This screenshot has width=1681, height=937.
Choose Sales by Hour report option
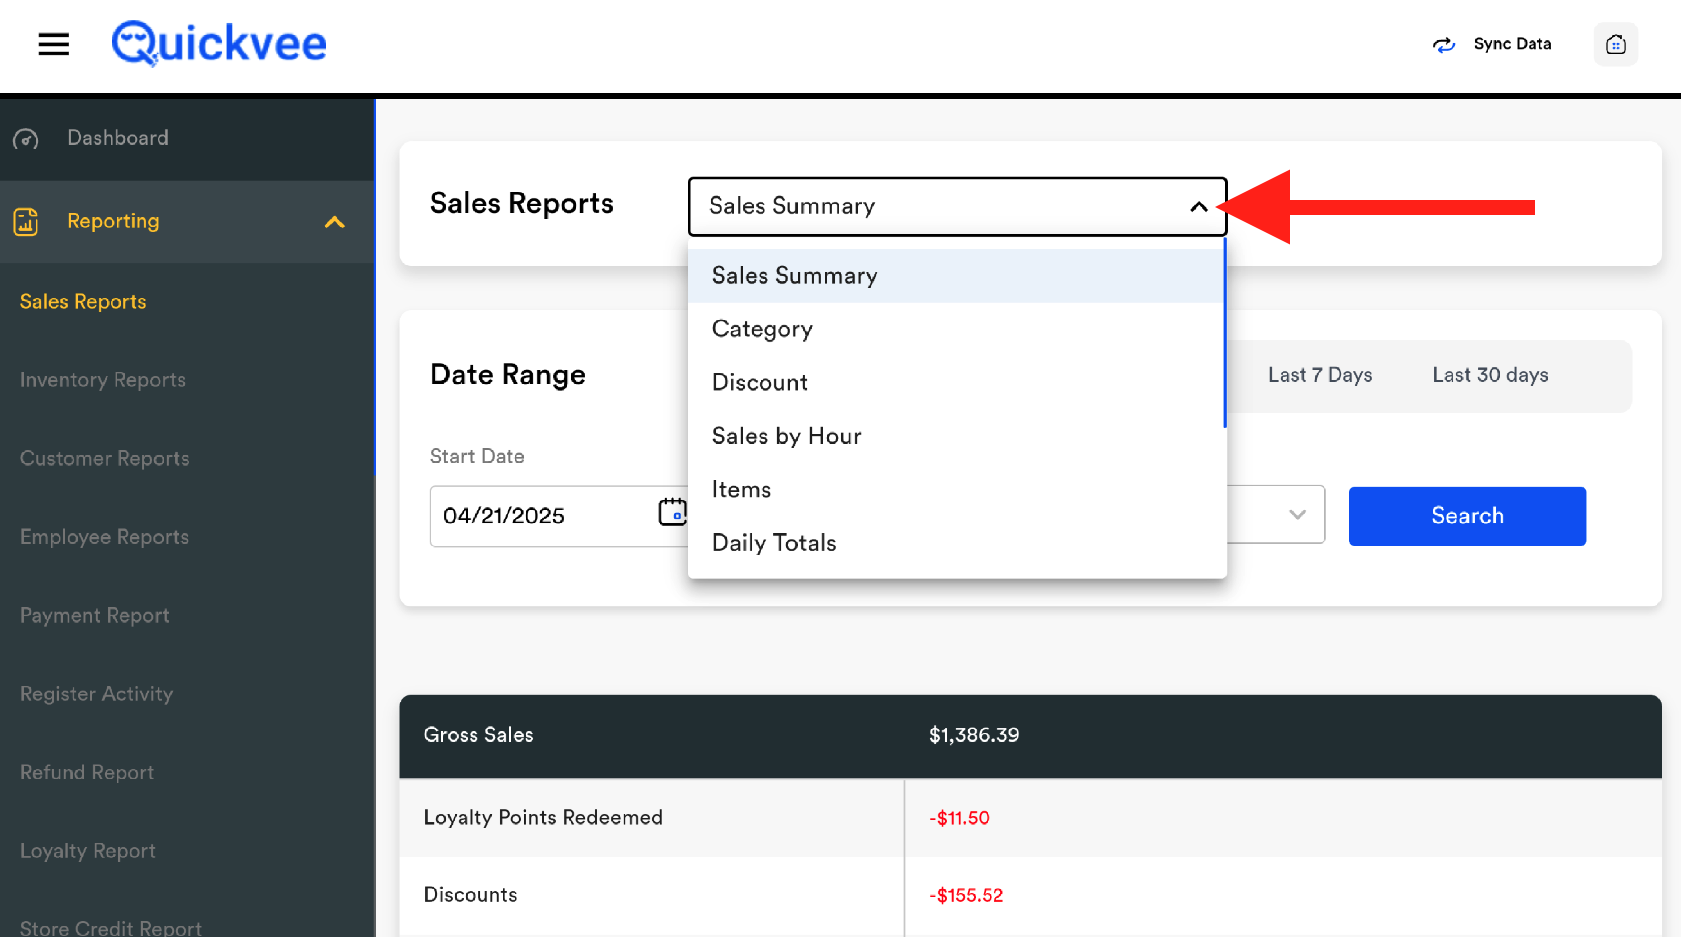click(x=786, y=436)
